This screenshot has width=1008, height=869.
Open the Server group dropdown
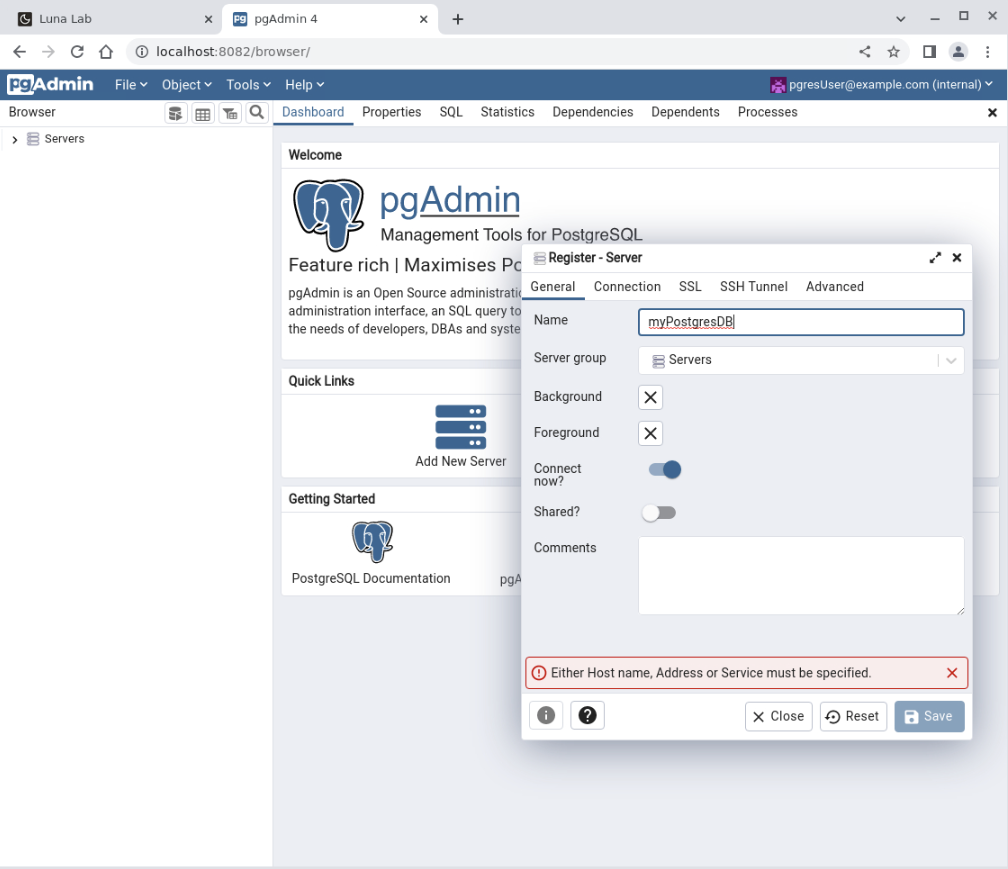(x=800, y=361)
